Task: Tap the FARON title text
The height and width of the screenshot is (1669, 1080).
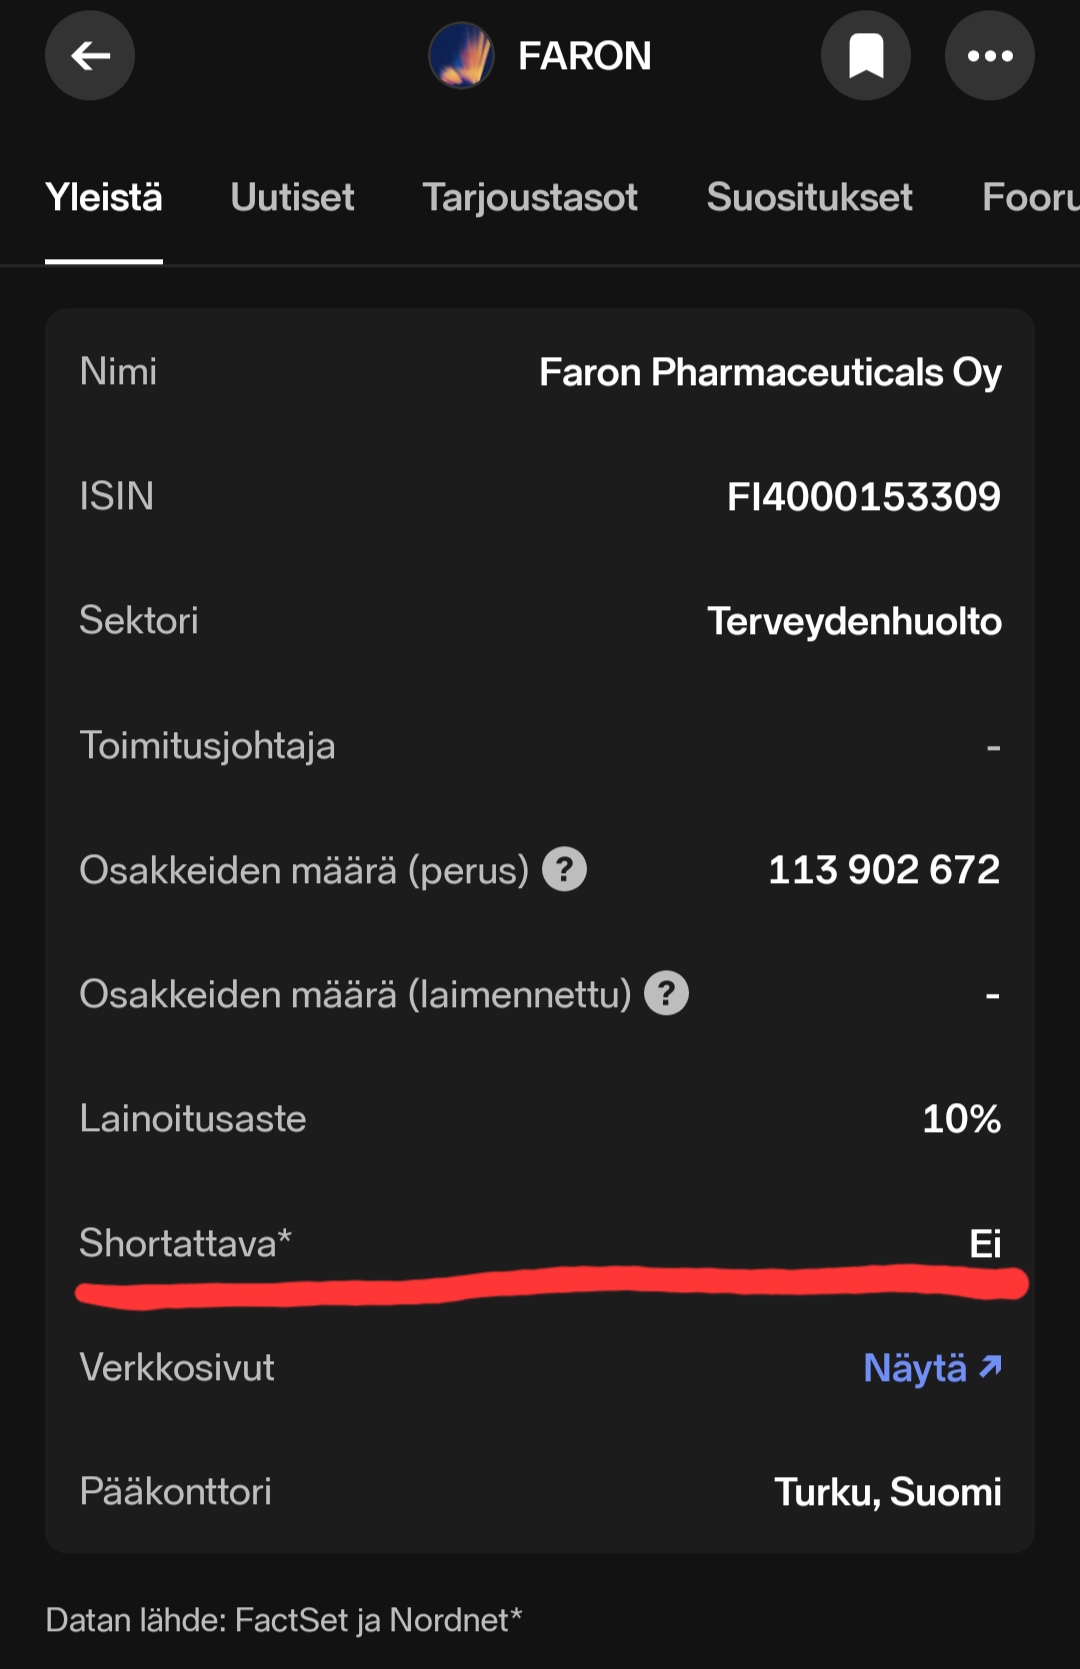Action: [584, 56]
